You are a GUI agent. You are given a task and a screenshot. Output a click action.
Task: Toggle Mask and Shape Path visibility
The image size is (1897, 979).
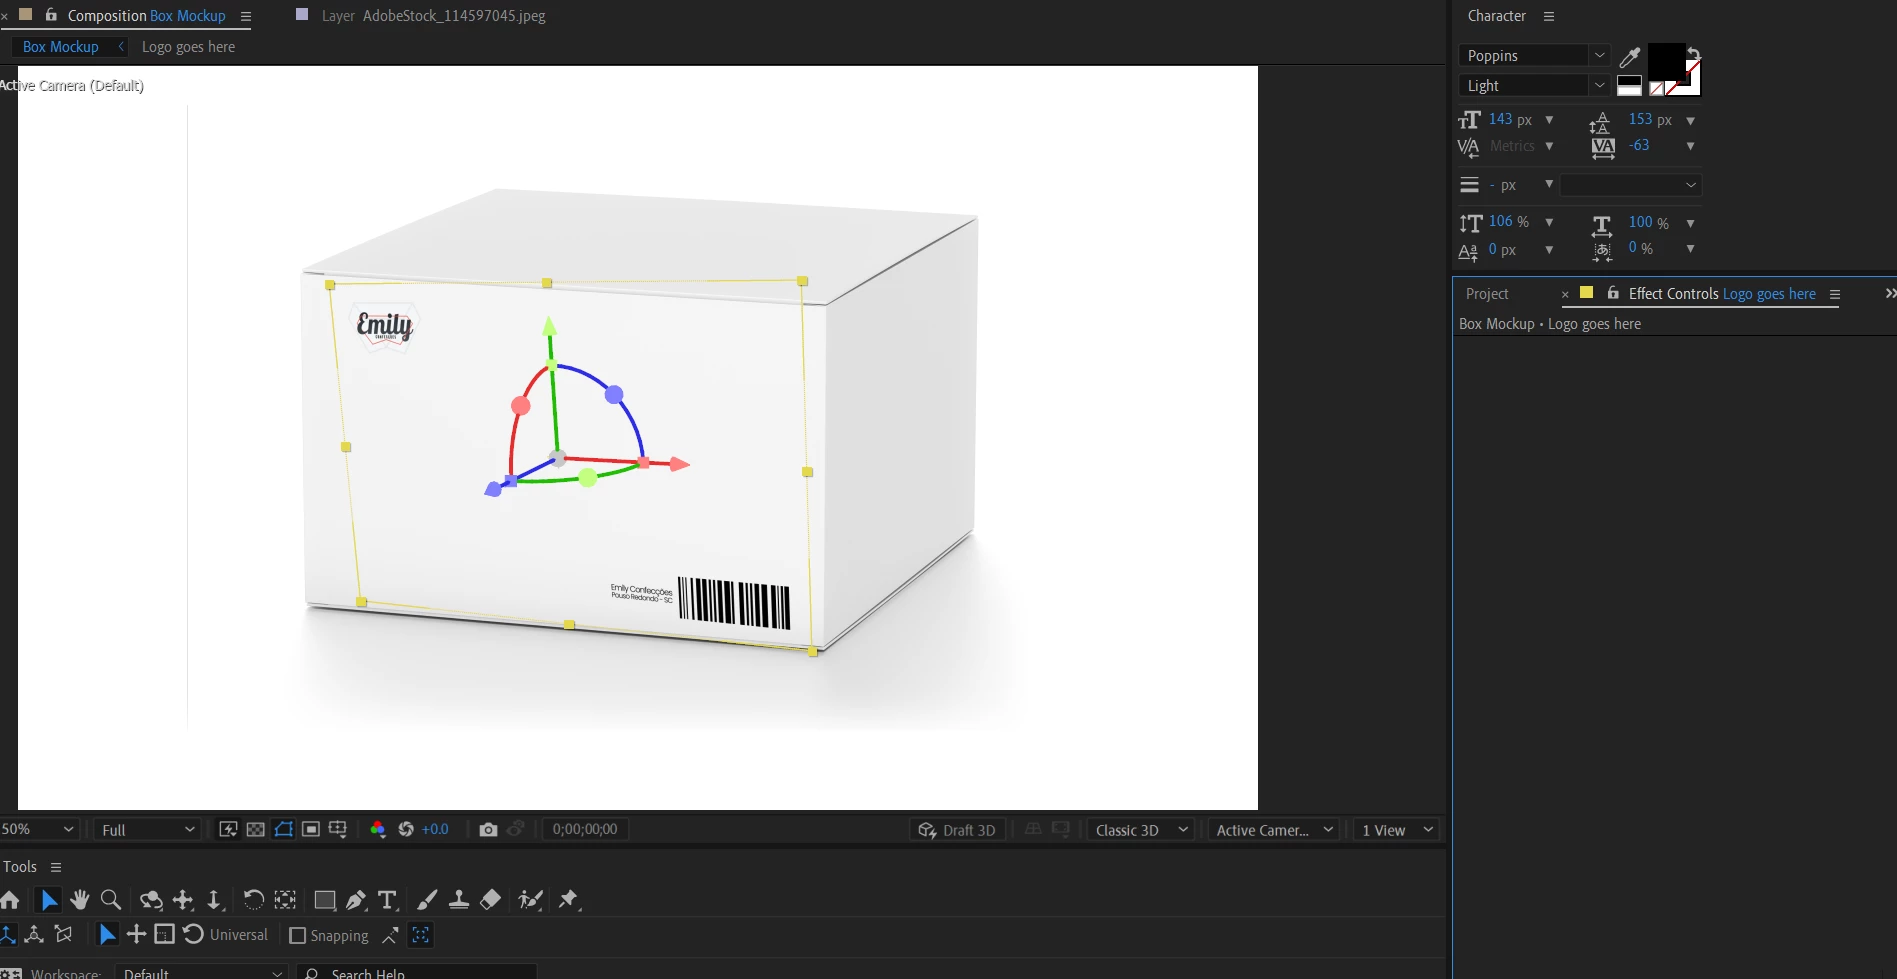[x=284, y=830]
